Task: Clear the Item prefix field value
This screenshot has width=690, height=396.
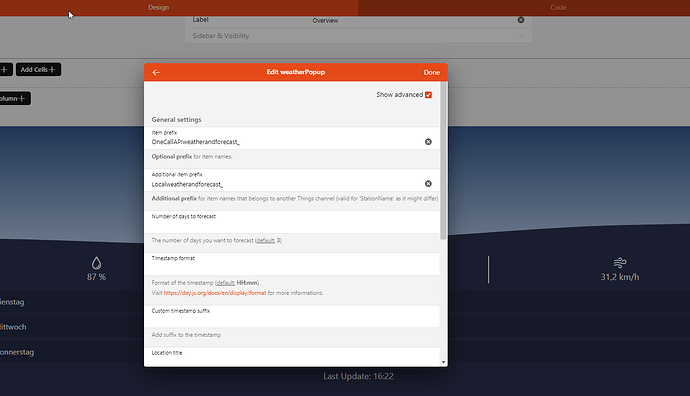Action: tap(428, 142)
